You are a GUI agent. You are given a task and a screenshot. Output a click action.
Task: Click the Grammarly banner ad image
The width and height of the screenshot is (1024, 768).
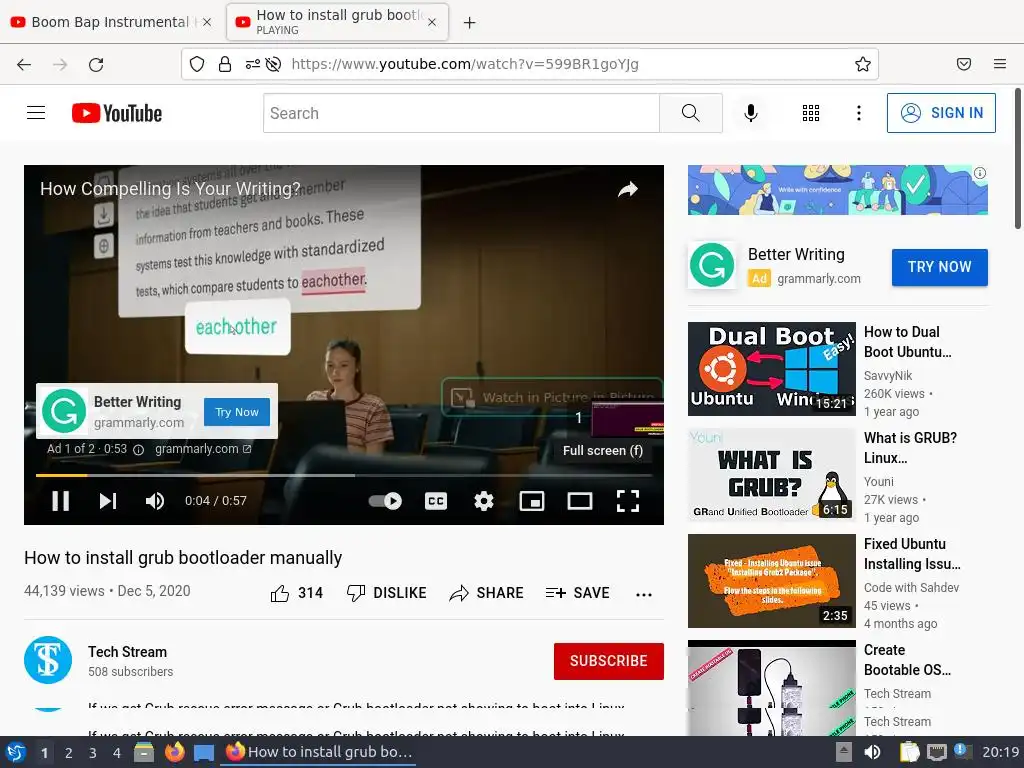837,189
